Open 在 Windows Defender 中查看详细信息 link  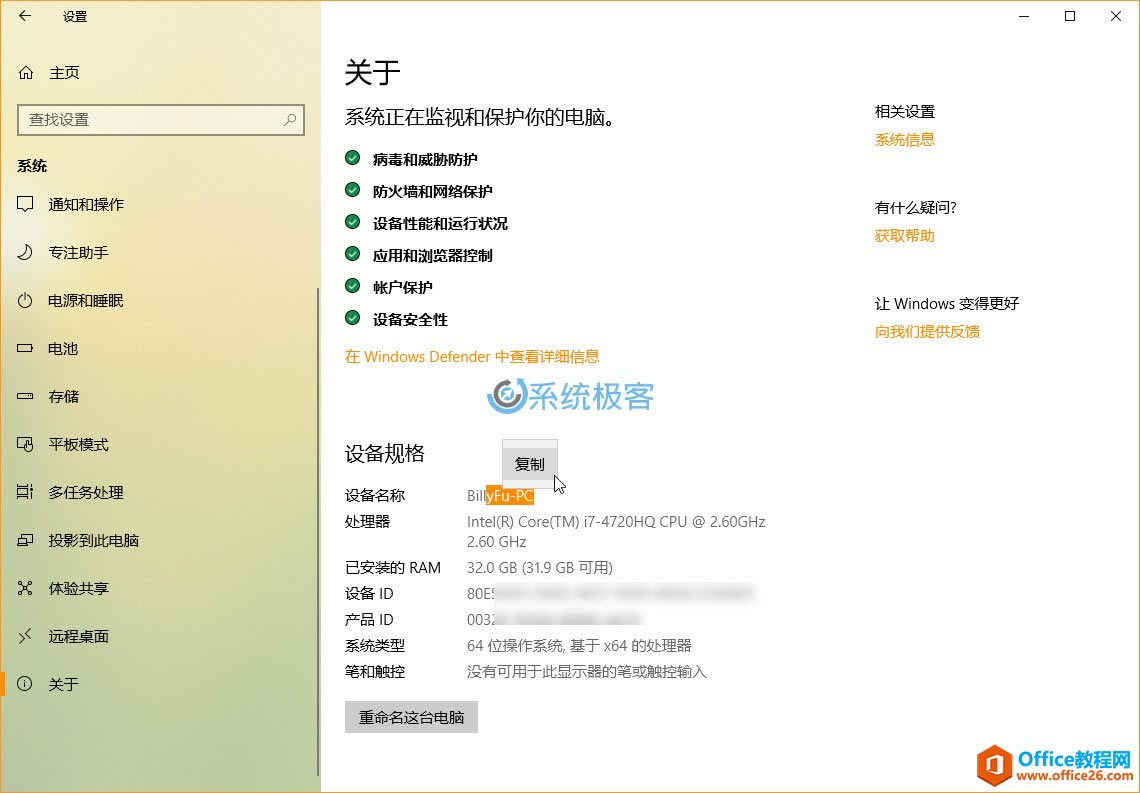click(472, 357)
